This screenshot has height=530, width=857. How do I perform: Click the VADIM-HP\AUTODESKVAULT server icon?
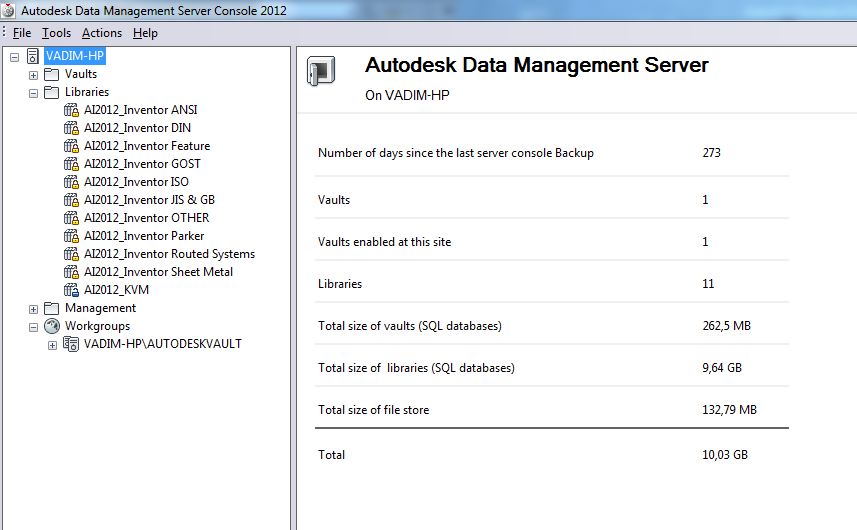point(71,344)
